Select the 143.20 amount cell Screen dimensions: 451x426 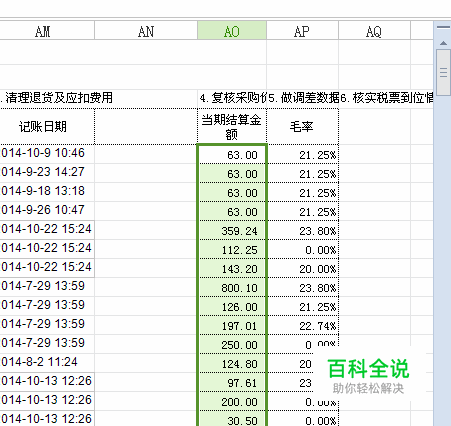coord(232,268)
